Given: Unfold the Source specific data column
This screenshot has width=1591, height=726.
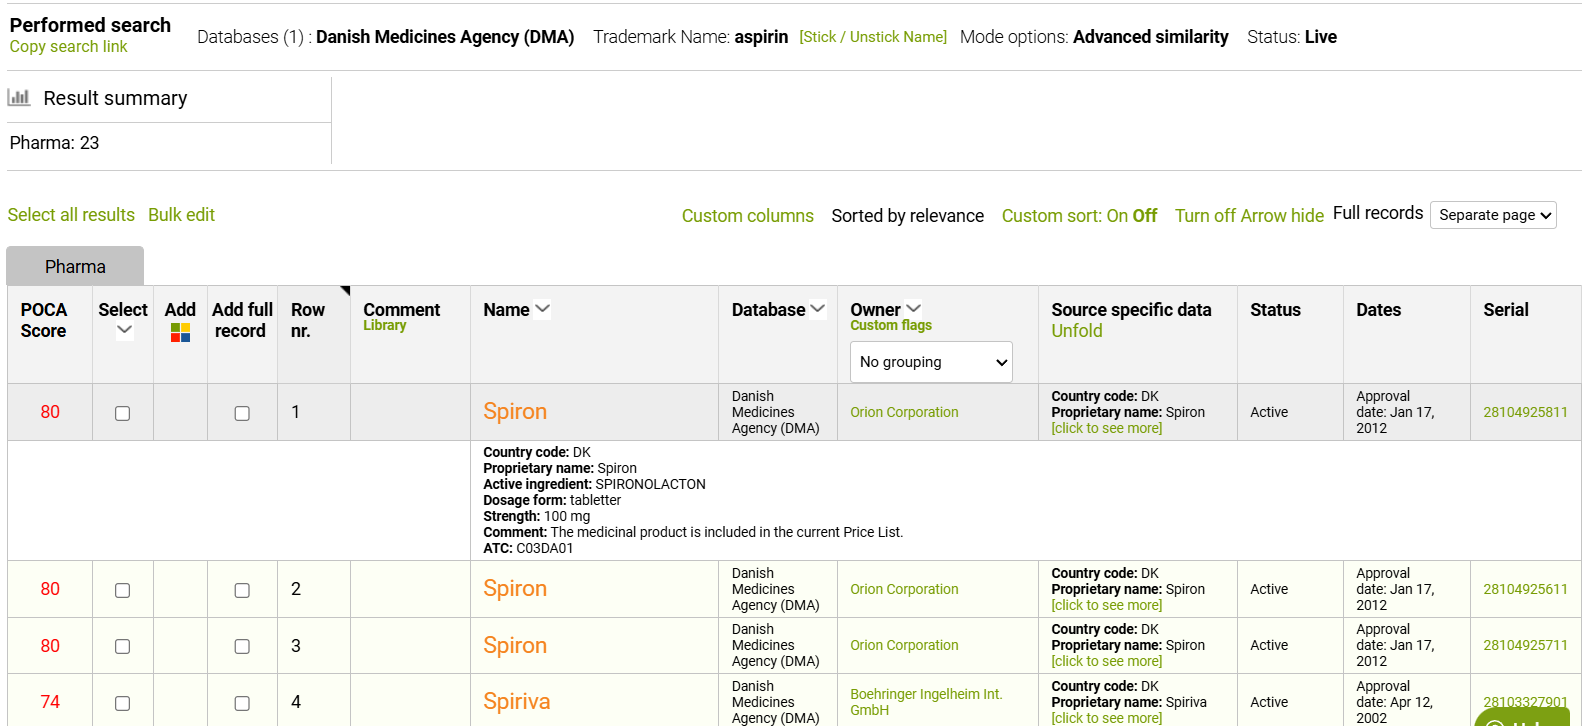Looking at the screenshot, I should tap(1077, 331).
